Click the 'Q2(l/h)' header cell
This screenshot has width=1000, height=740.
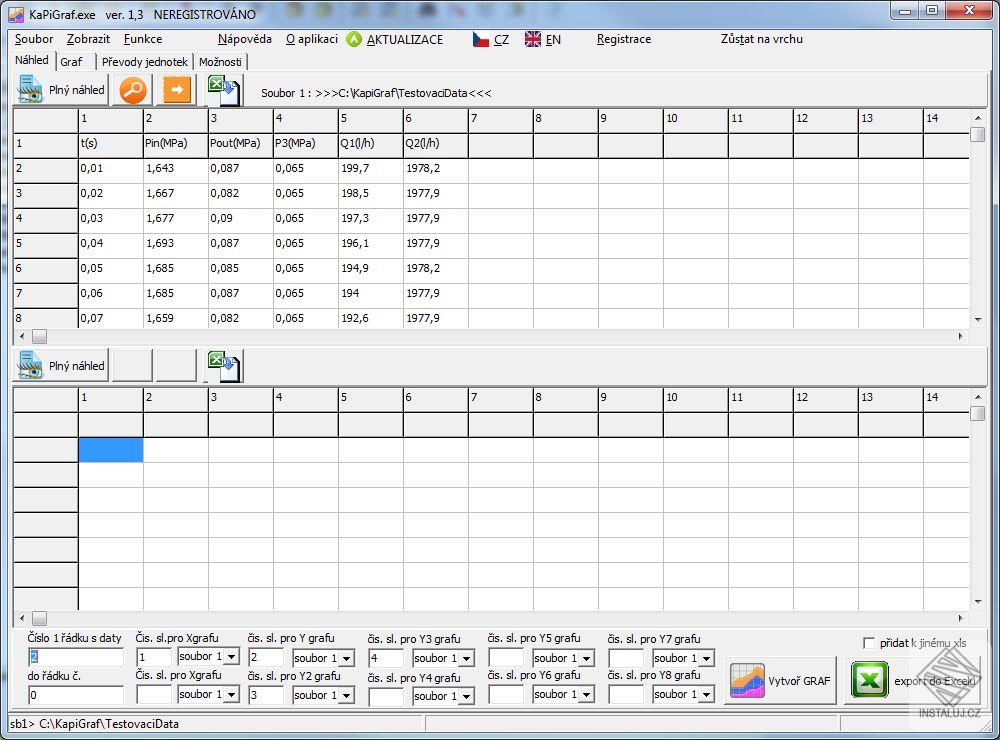(436, 144)
